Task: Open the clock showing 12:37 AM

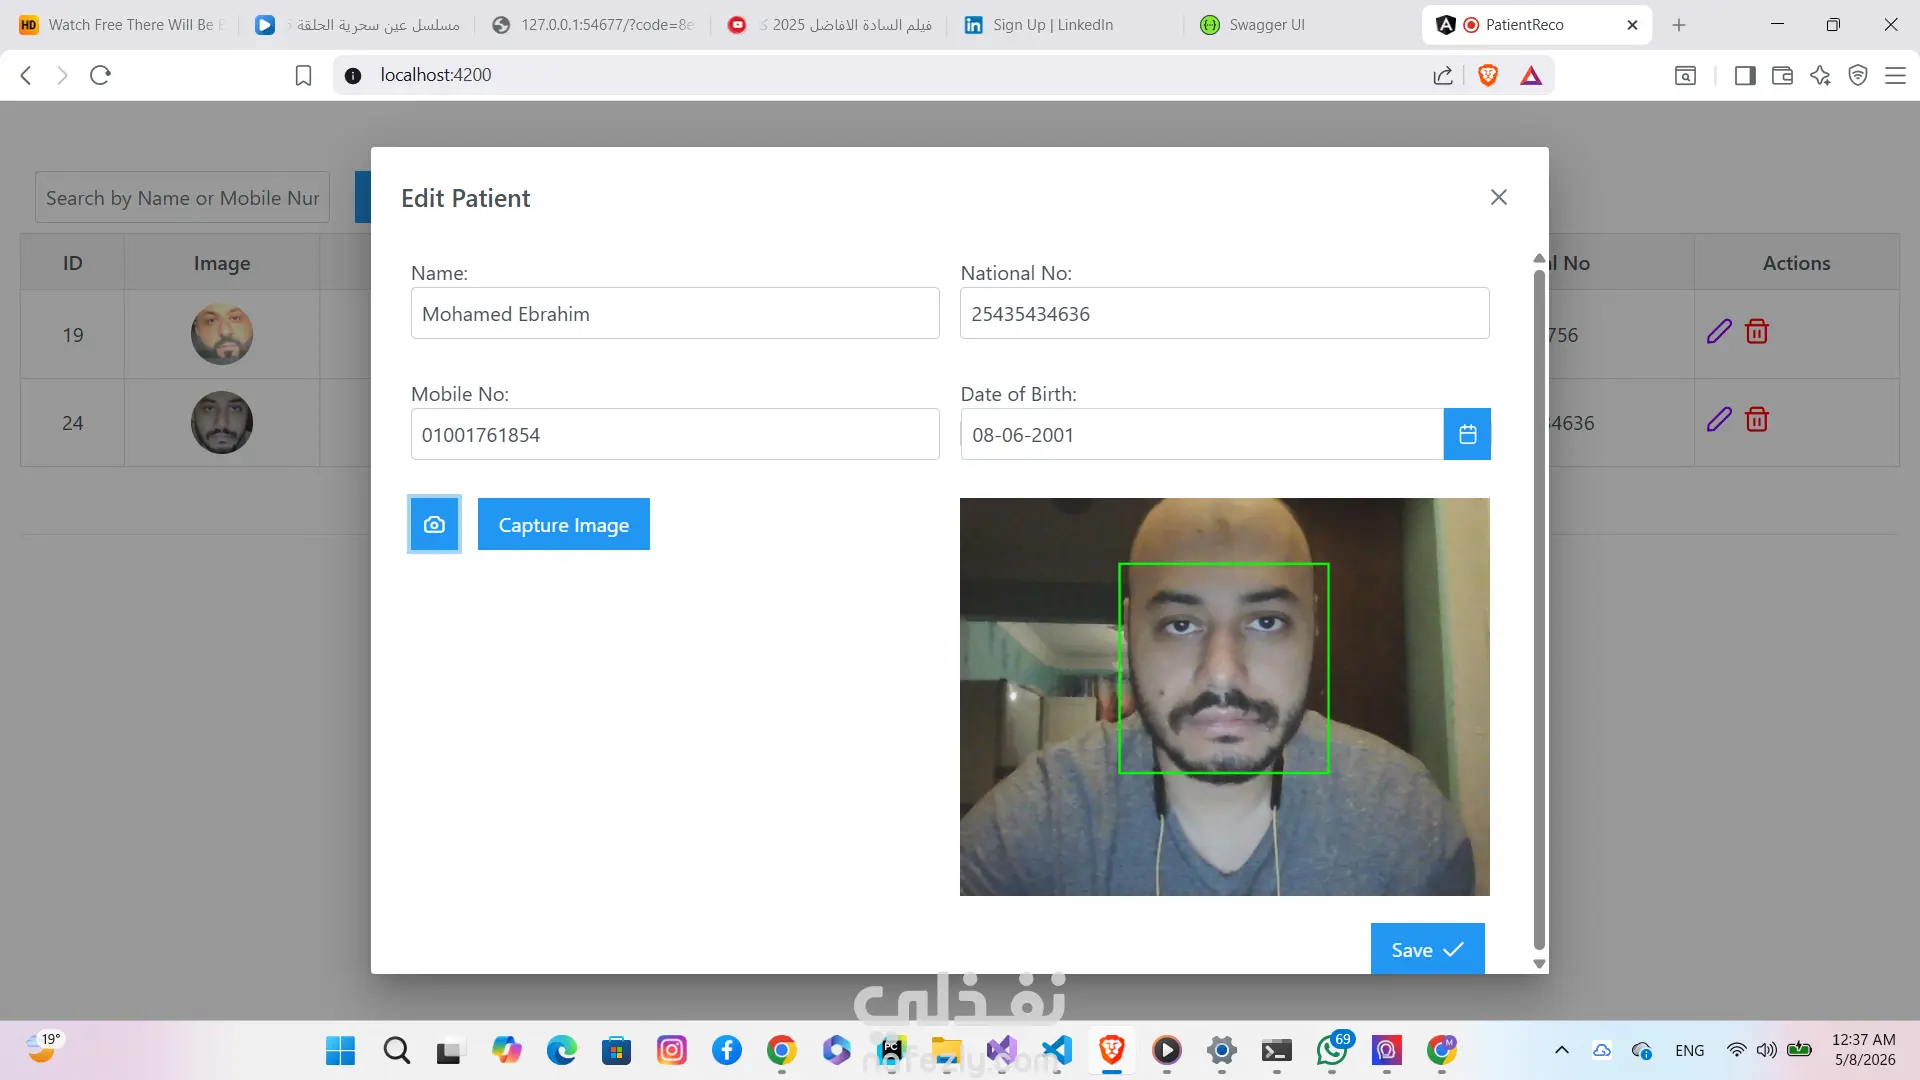Action: 1864,1050
